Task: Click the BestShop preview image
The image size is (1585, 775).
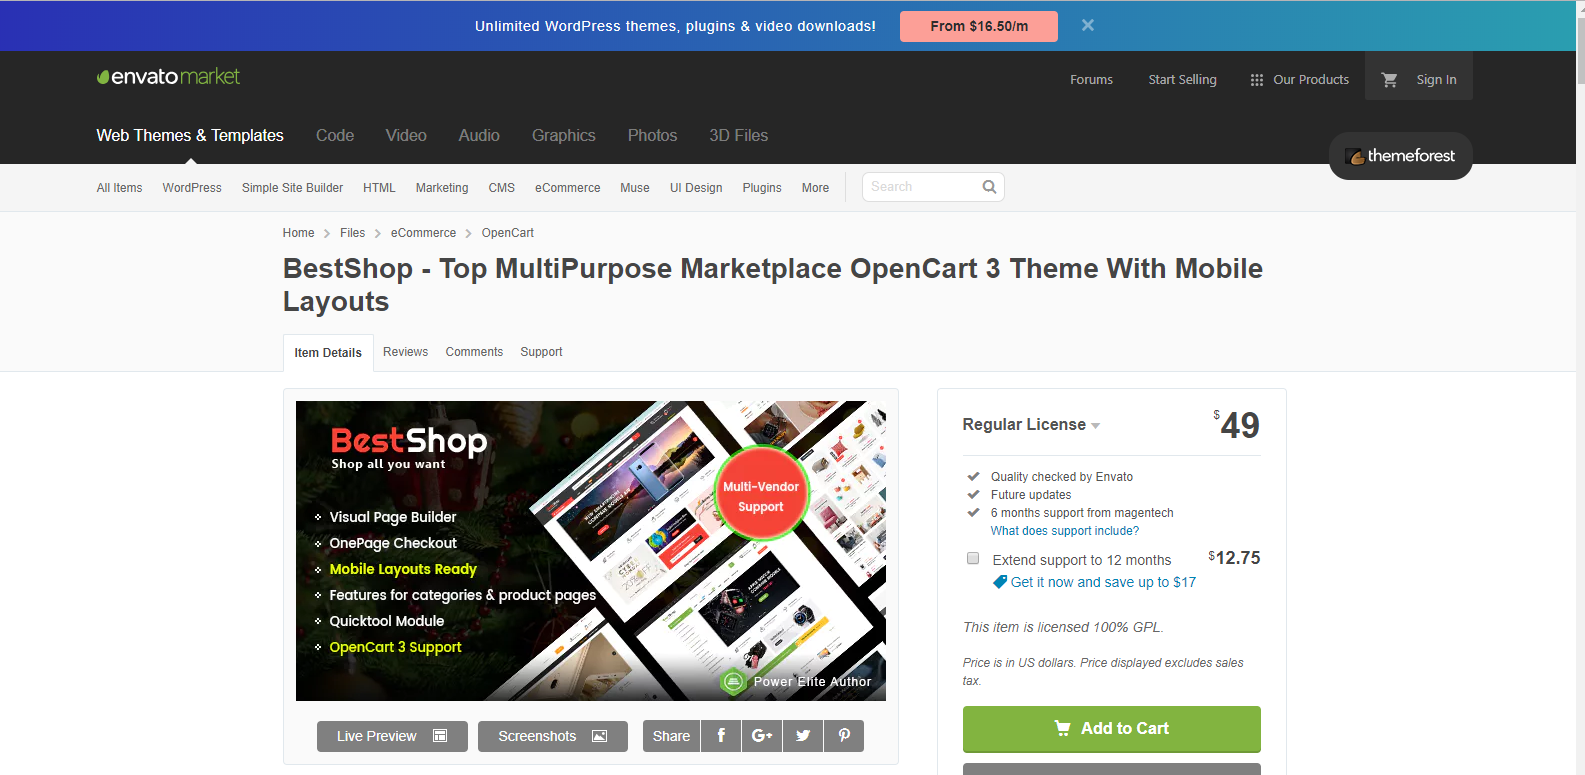Action: tap(591, 551)
